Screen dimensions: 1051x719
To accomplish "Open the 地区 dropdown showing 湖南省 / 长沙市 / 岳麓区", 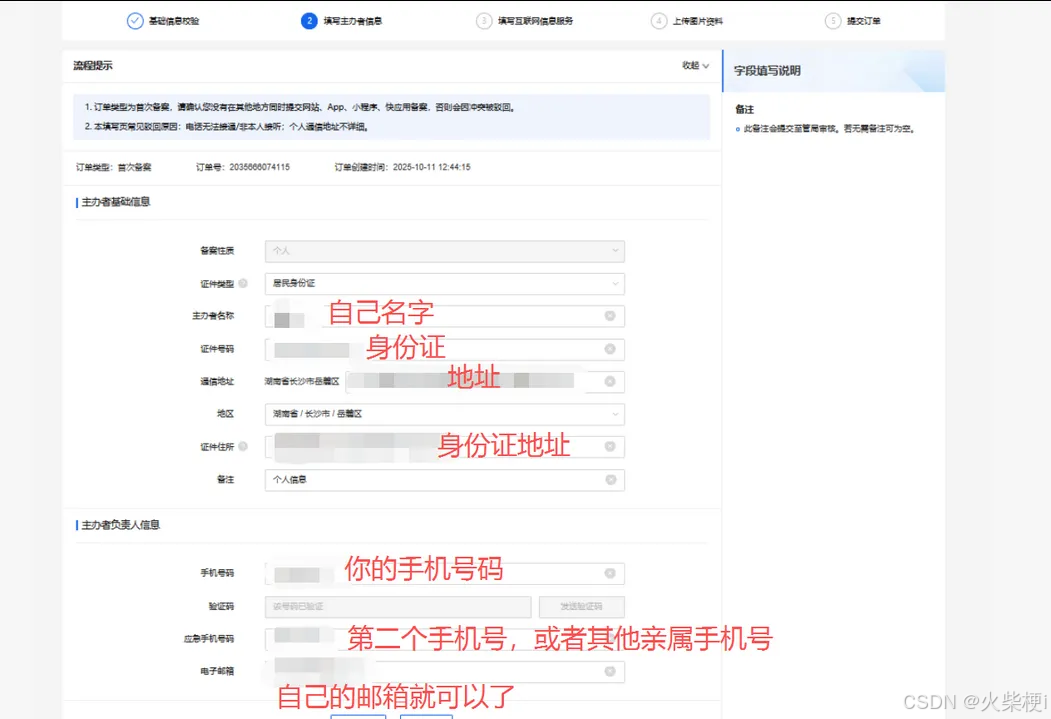I will click(444, 413).
